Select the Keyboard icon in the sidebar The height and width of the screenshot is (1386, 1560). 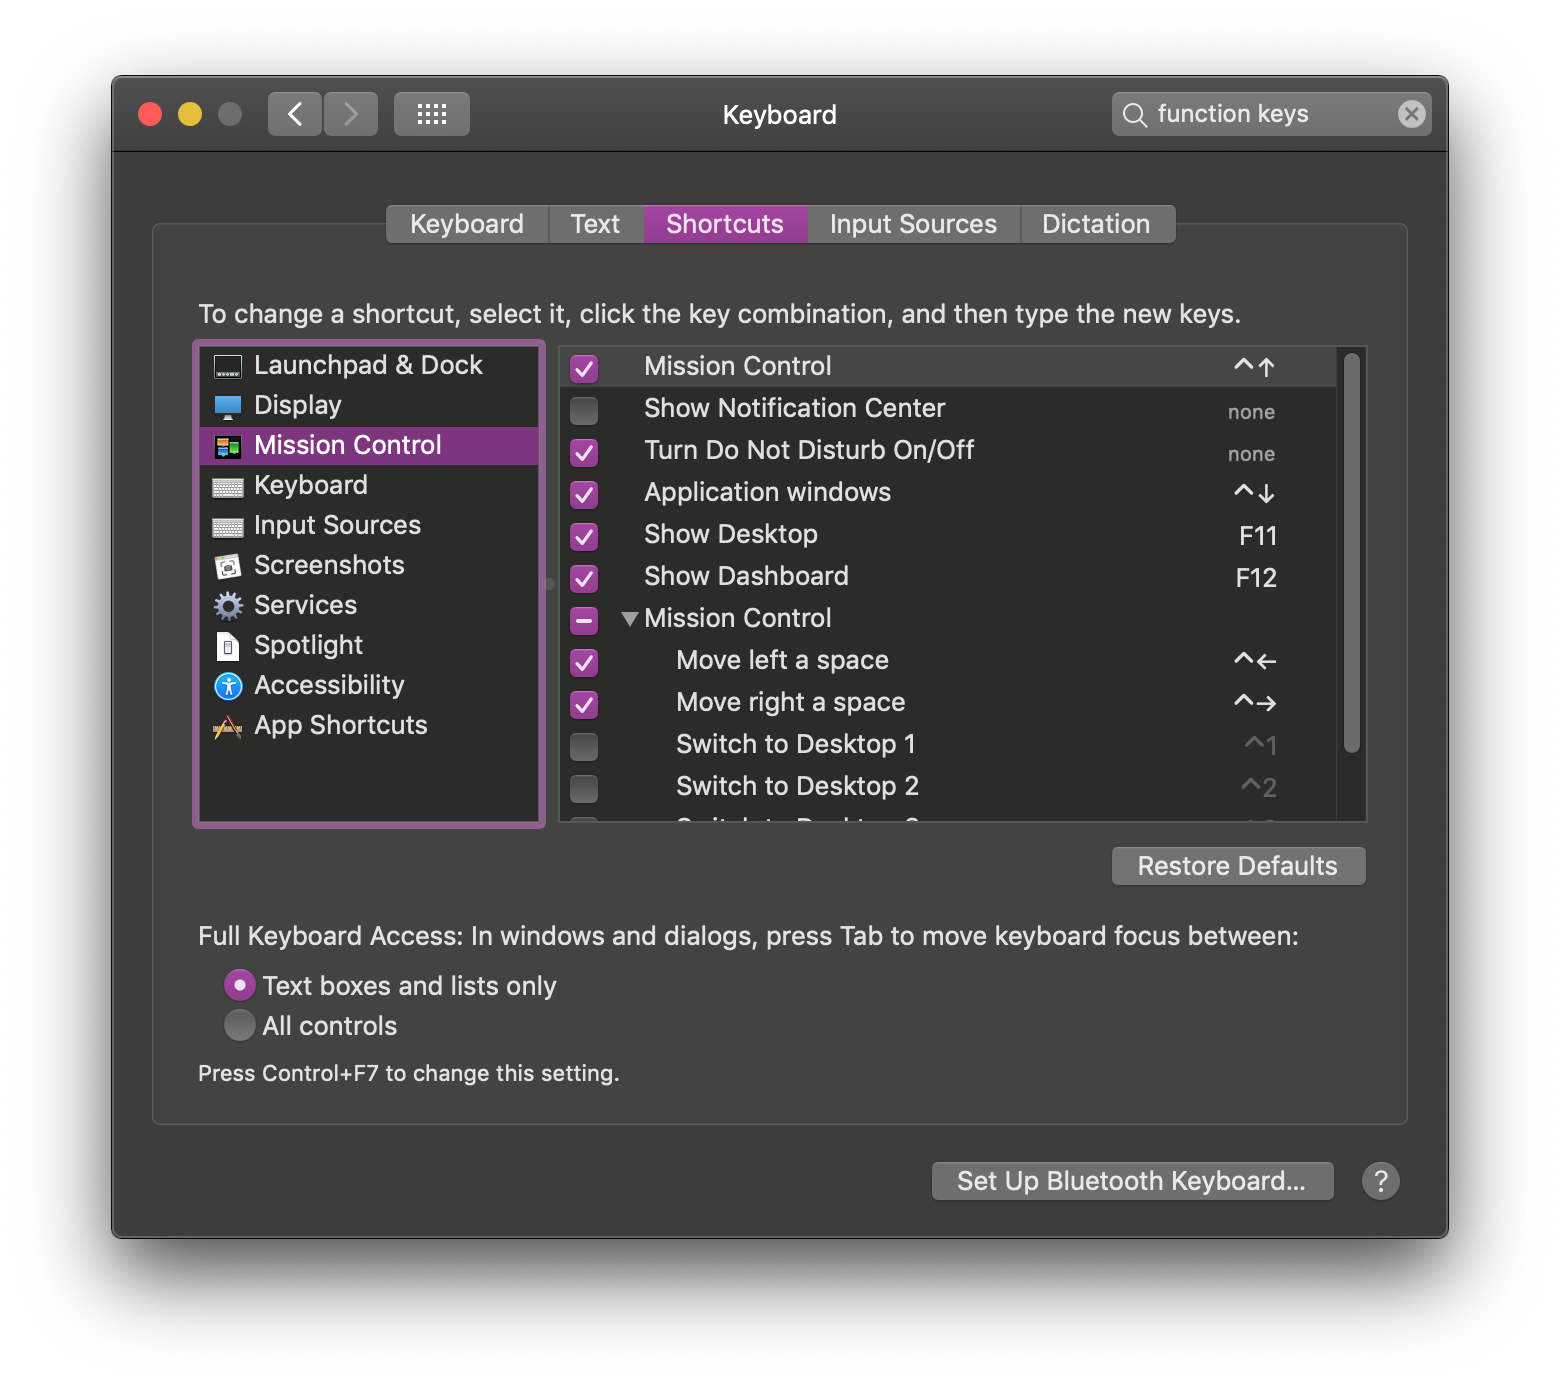click(x=228, y=485)
